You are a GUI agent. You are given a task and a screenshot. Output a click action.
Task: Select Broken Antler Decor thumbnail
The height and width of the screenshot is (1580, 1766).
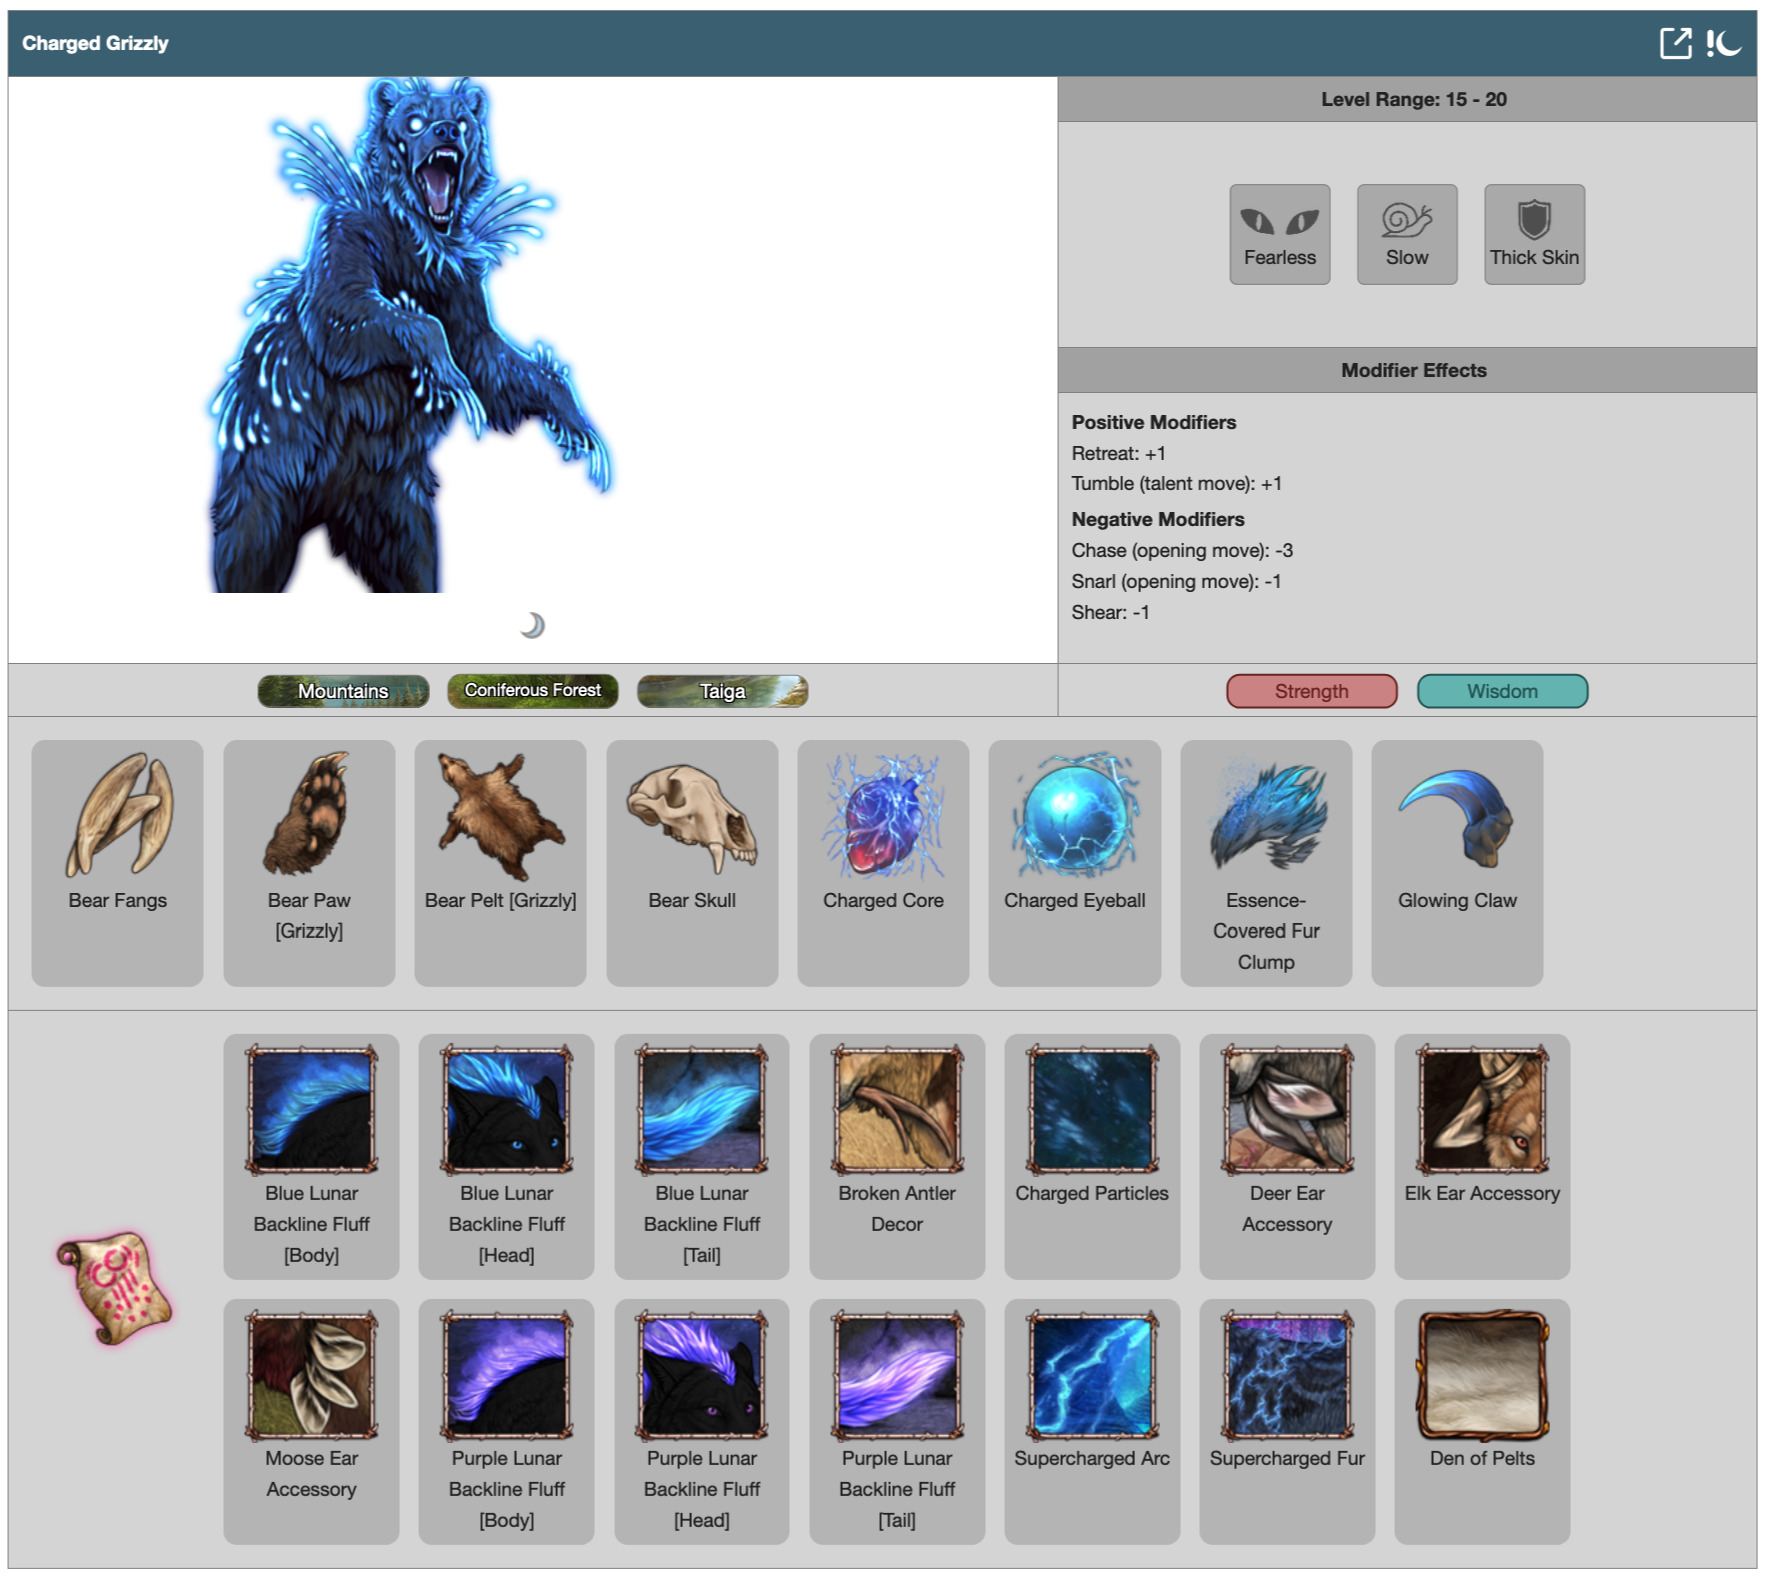click(897, 1110)
